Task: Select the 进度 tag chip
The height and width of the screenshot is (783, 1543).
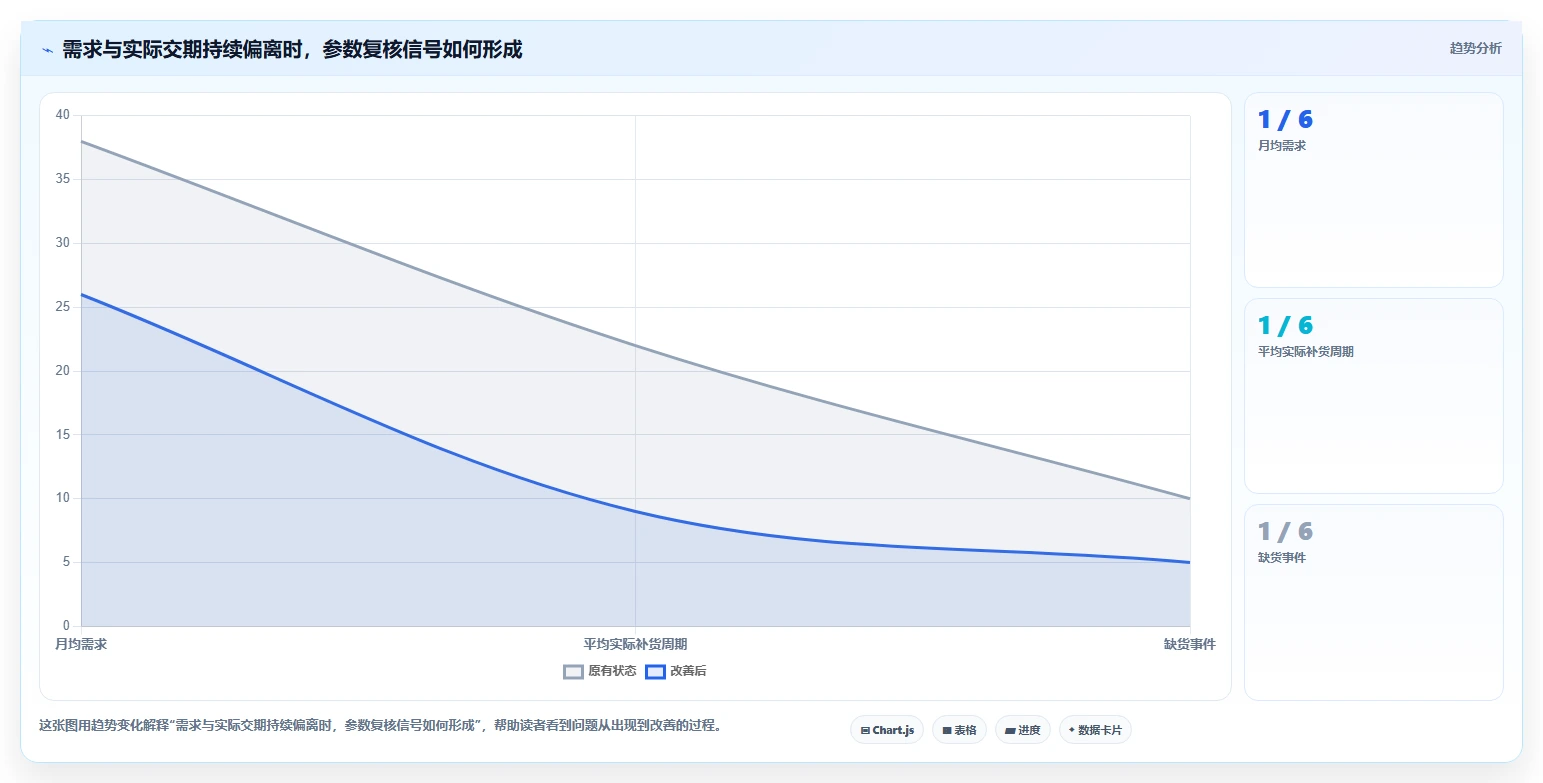Action: 1023,730
